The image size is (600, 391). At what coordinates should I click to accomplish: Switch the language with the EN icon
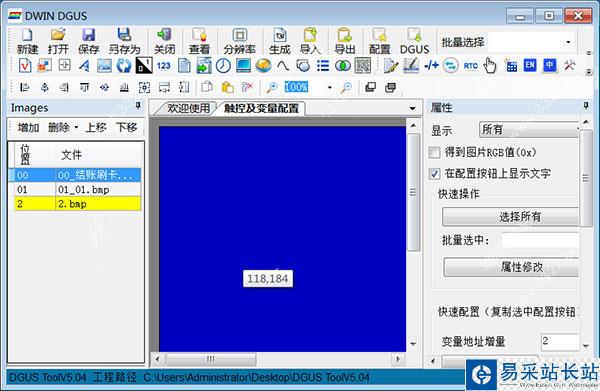click(x=530, y=65)
